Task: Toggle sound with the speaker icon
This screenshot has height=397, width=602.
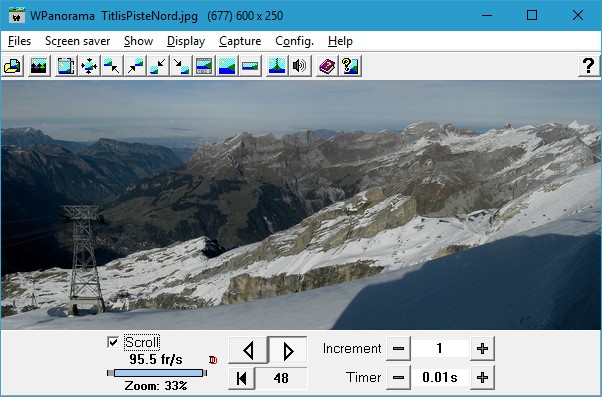Action: point(300,66)
